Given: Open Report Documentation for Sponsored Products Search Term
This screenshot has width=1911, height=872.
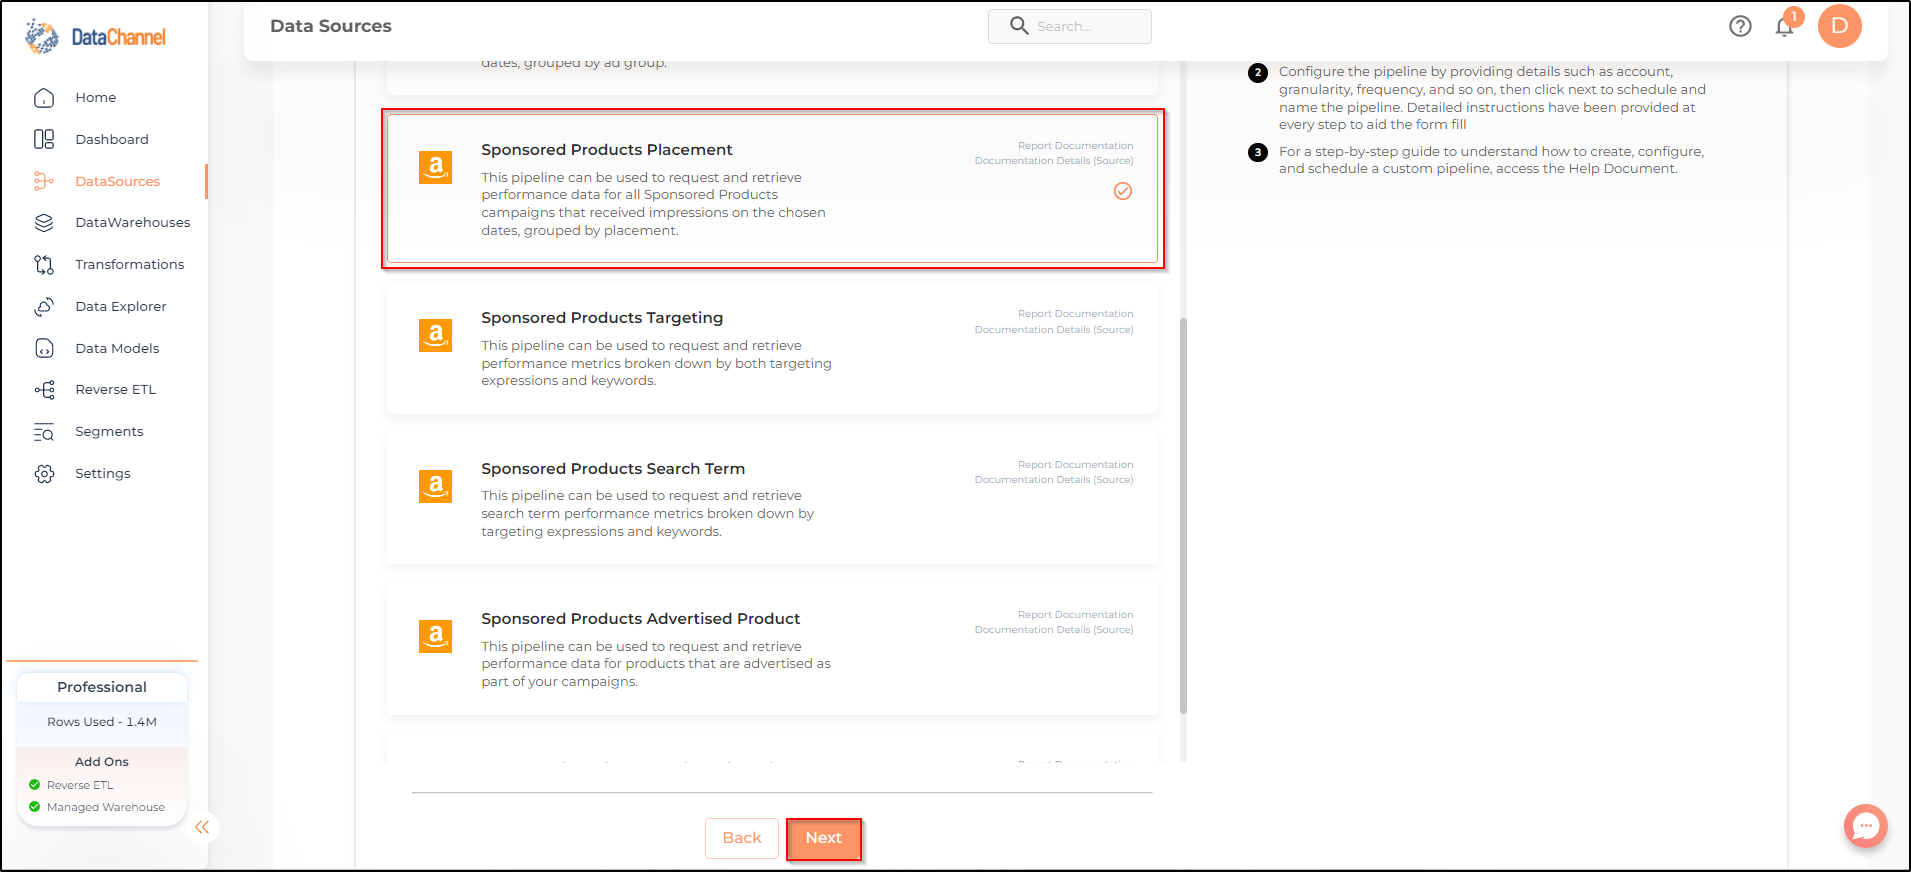Looking at the screenshot, I should [x=1076, y=465].
